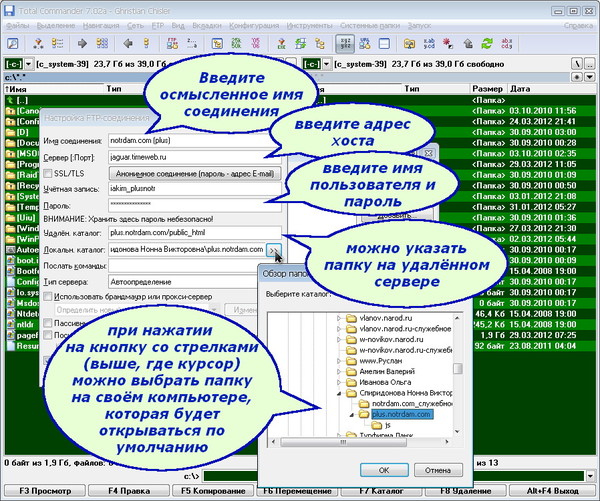The height and width of the screenshot is (501, 600).
Task: Open the left panel drive dropdown arrow
Action: tap(29, 64)
